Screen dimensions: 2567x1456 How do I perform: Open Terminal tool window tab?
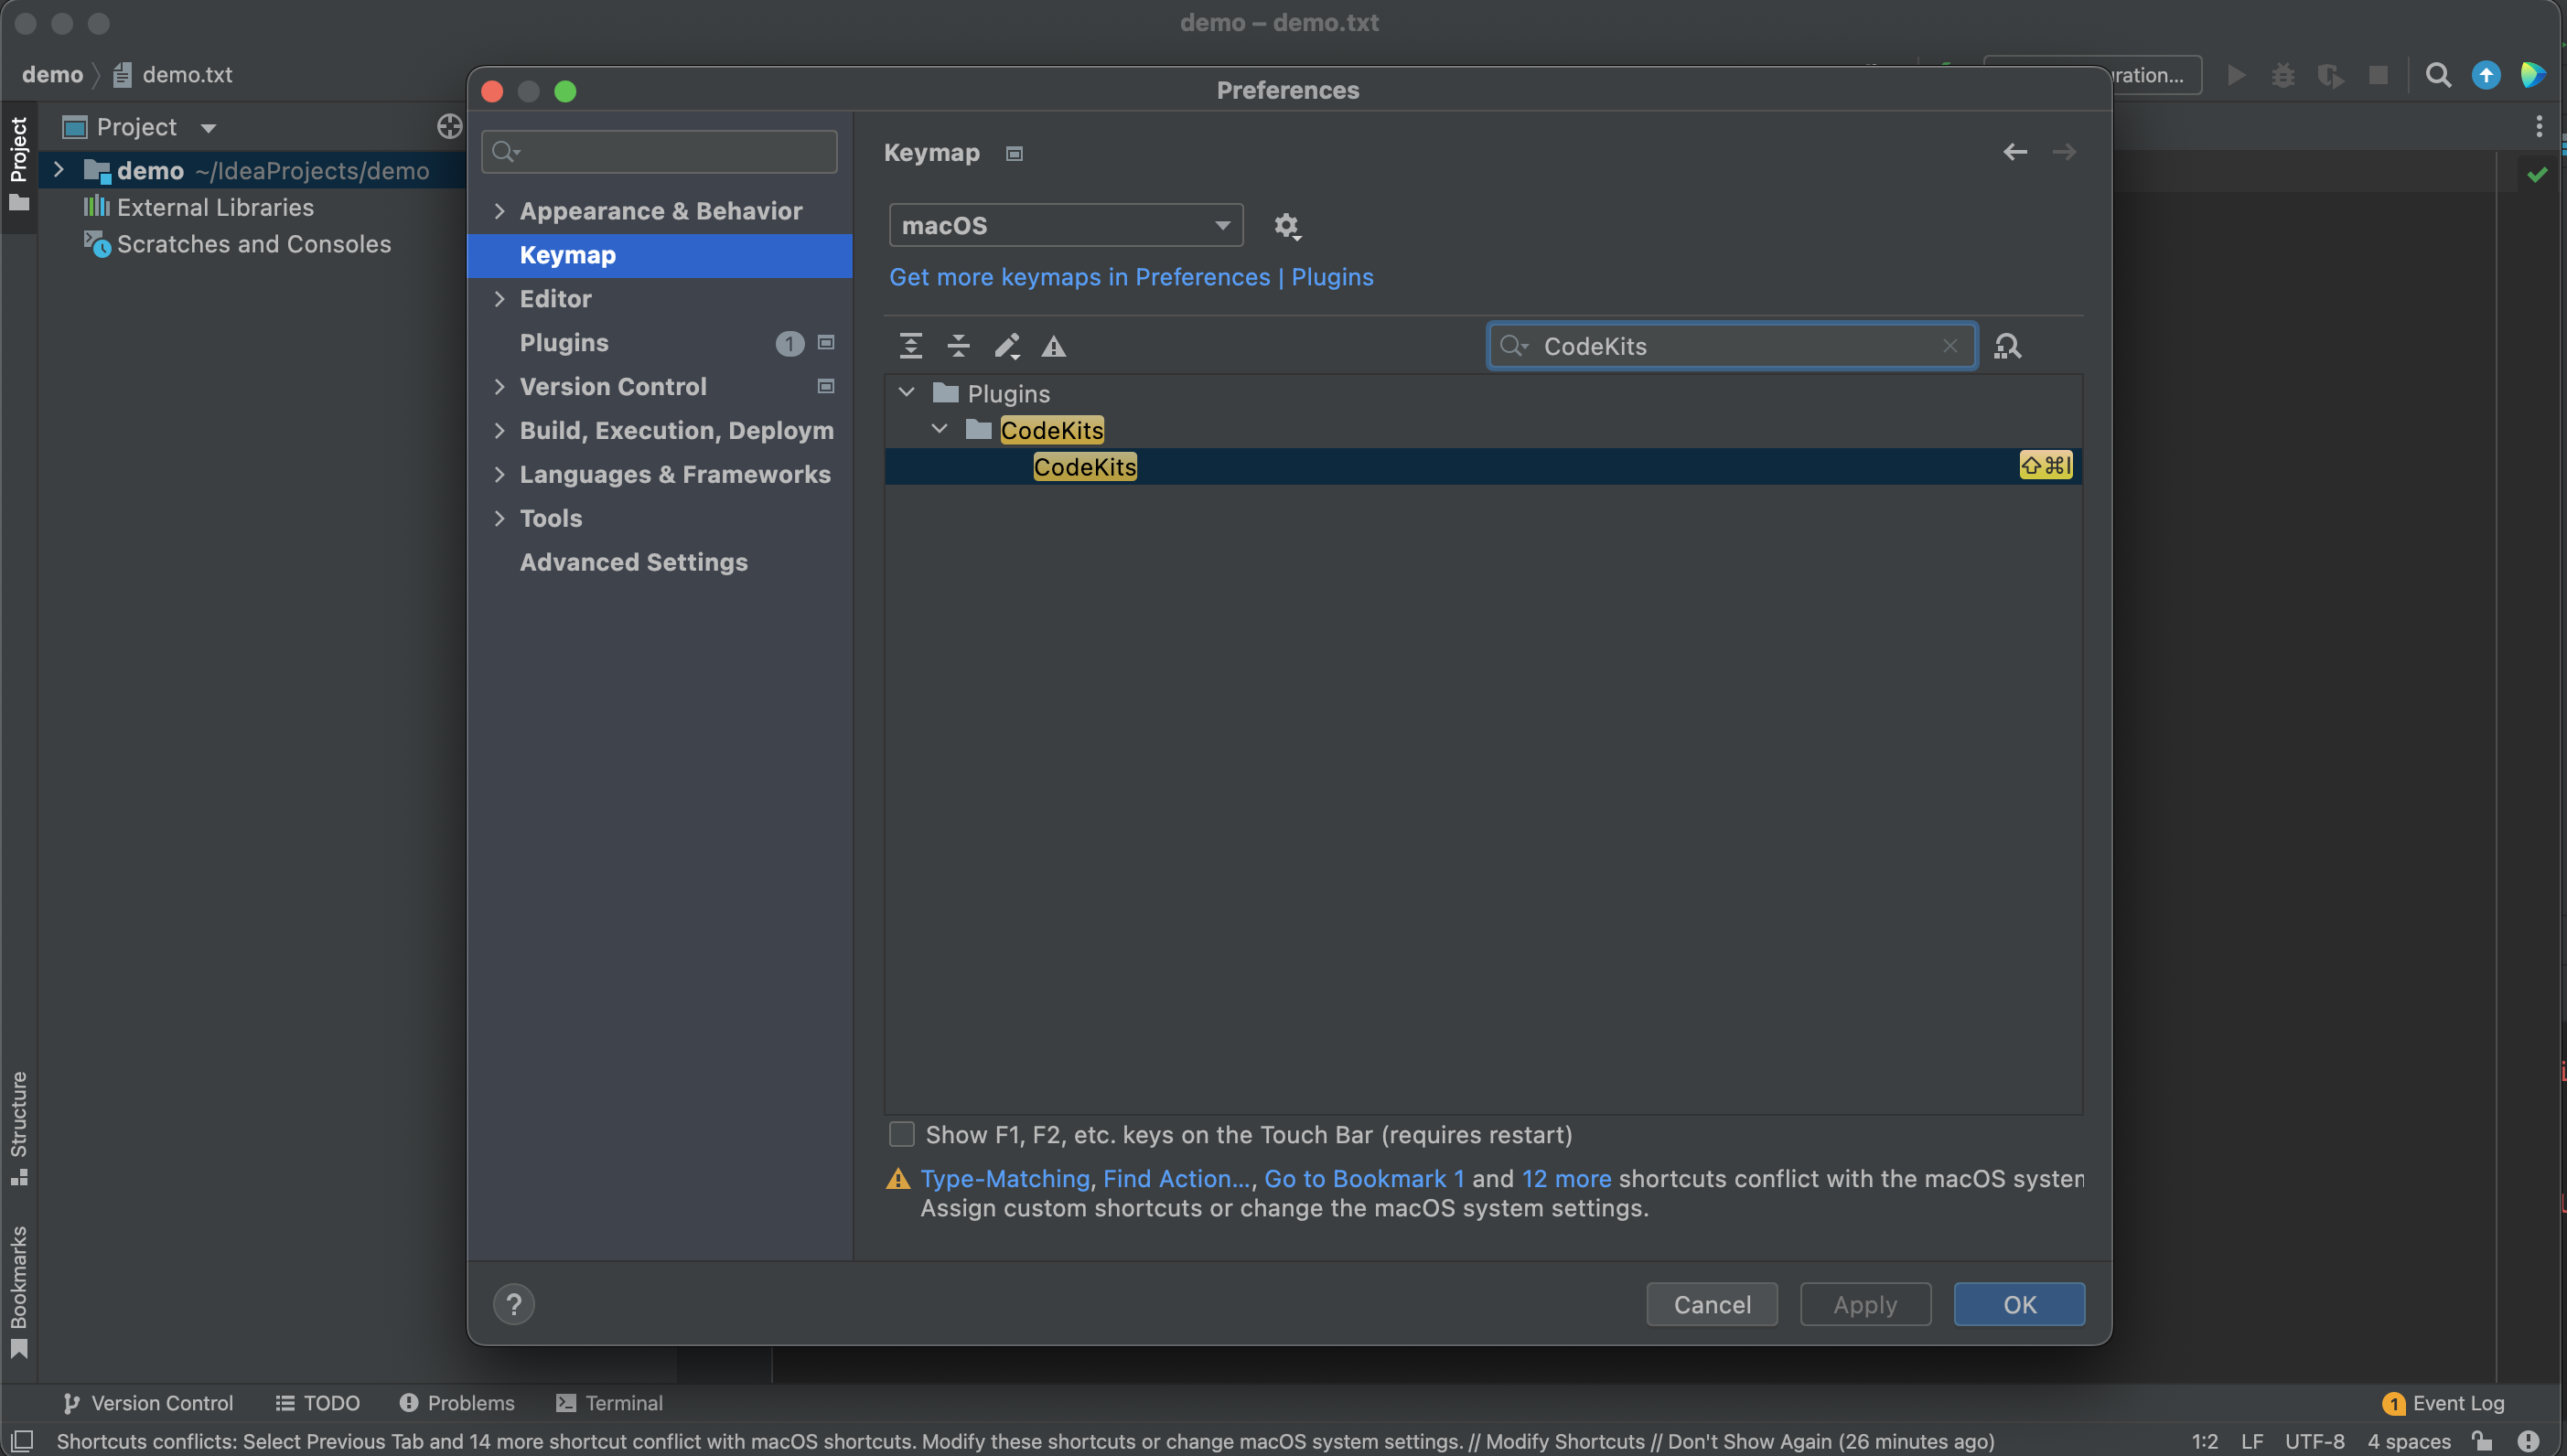click(x=609, y=1403)
